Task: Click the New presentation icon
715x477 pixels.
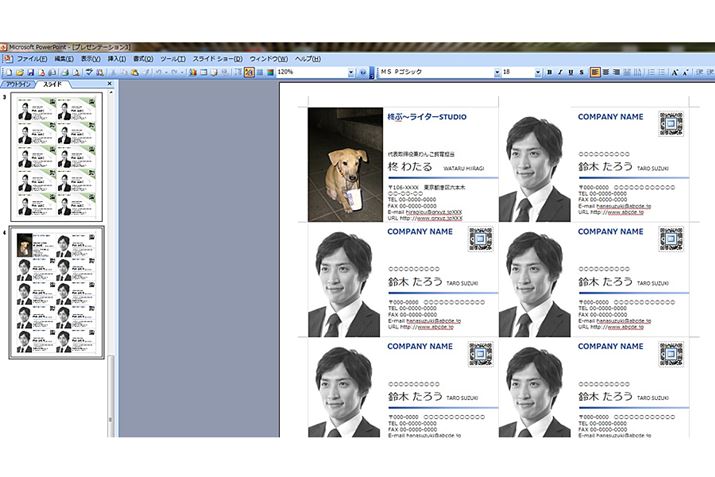Action: [8, 73]
